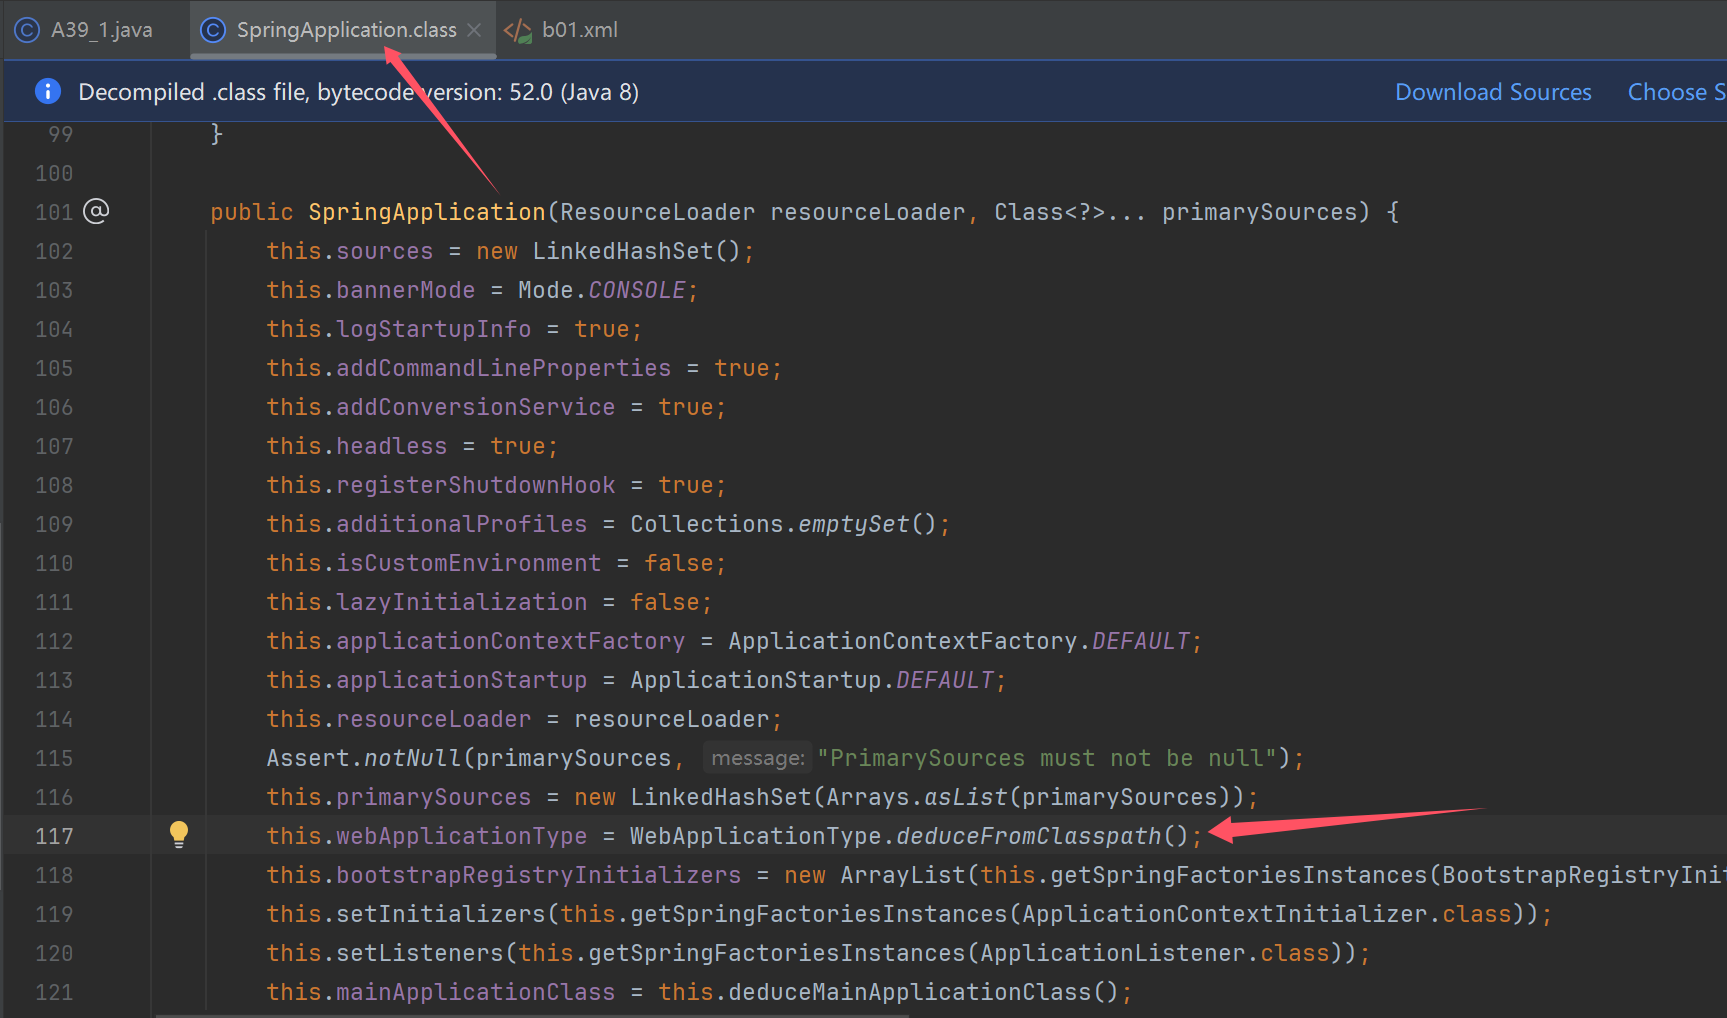Click the webApplicationType field on line 117

(462, 836)
